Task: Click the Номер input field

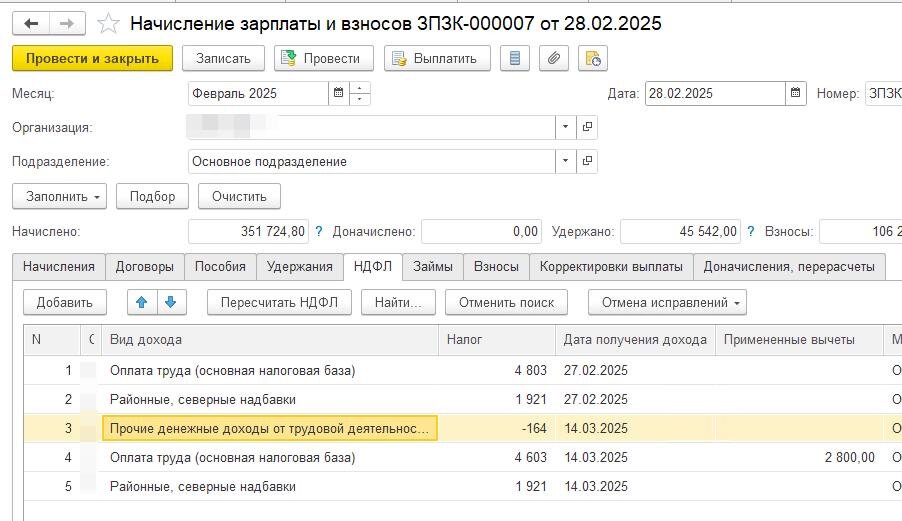Action: coord(884,93)
